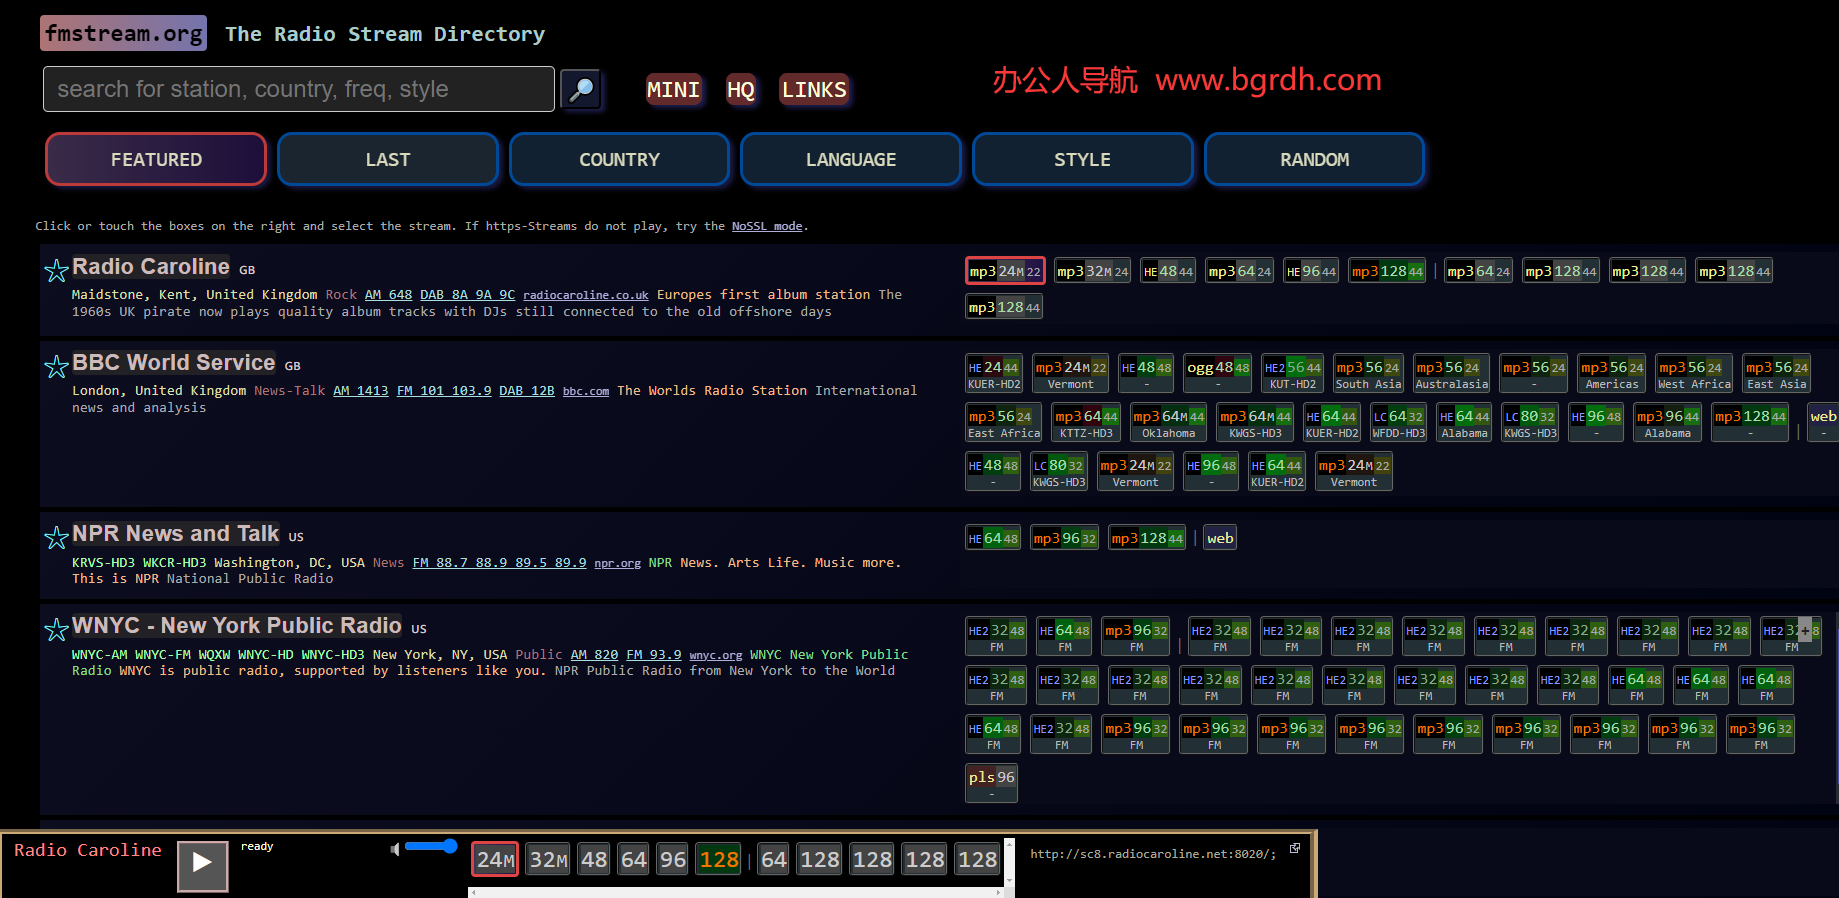Switch player to the 48 bitrate
Viewport: 1839px width, 898px height.
(x=594, y=859)
